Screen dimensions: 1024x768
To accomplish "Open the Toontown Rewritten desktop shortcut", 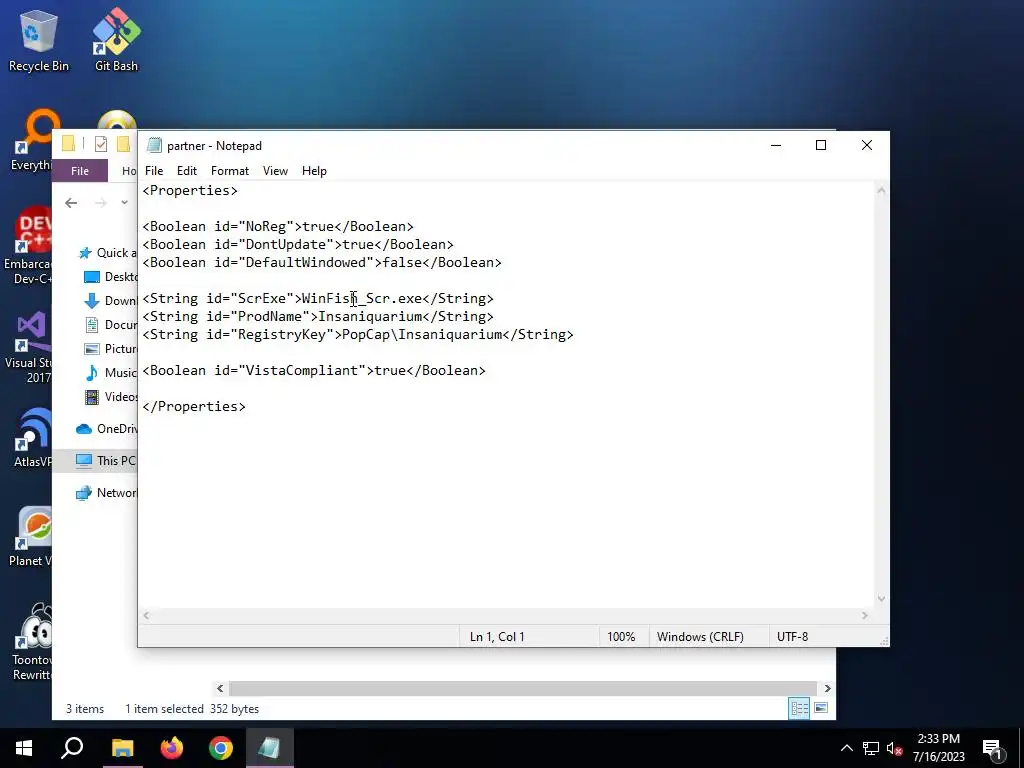I will [31, 641].
